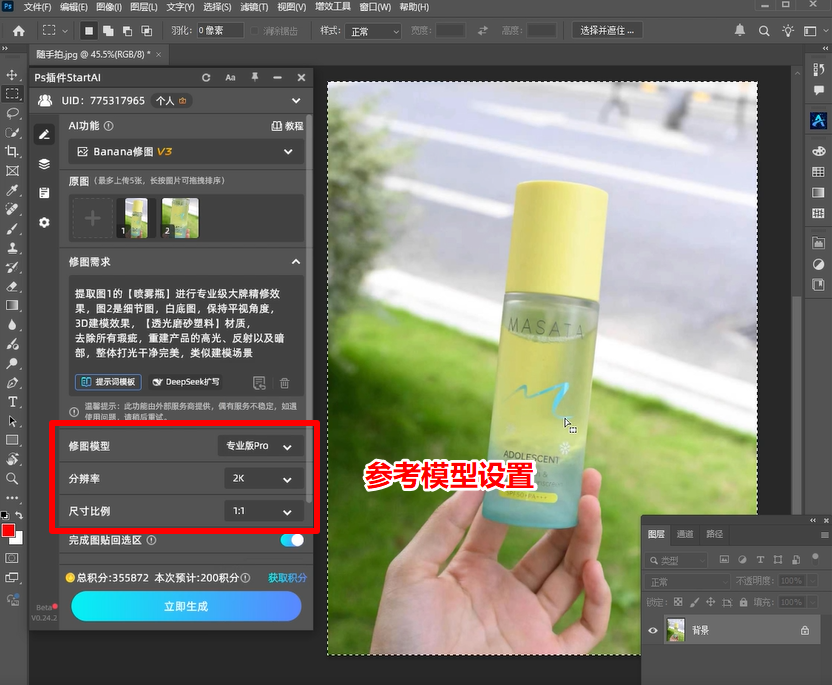Select the Crop tool
Screen dimensions: 832x685
[x=12, y=151]
